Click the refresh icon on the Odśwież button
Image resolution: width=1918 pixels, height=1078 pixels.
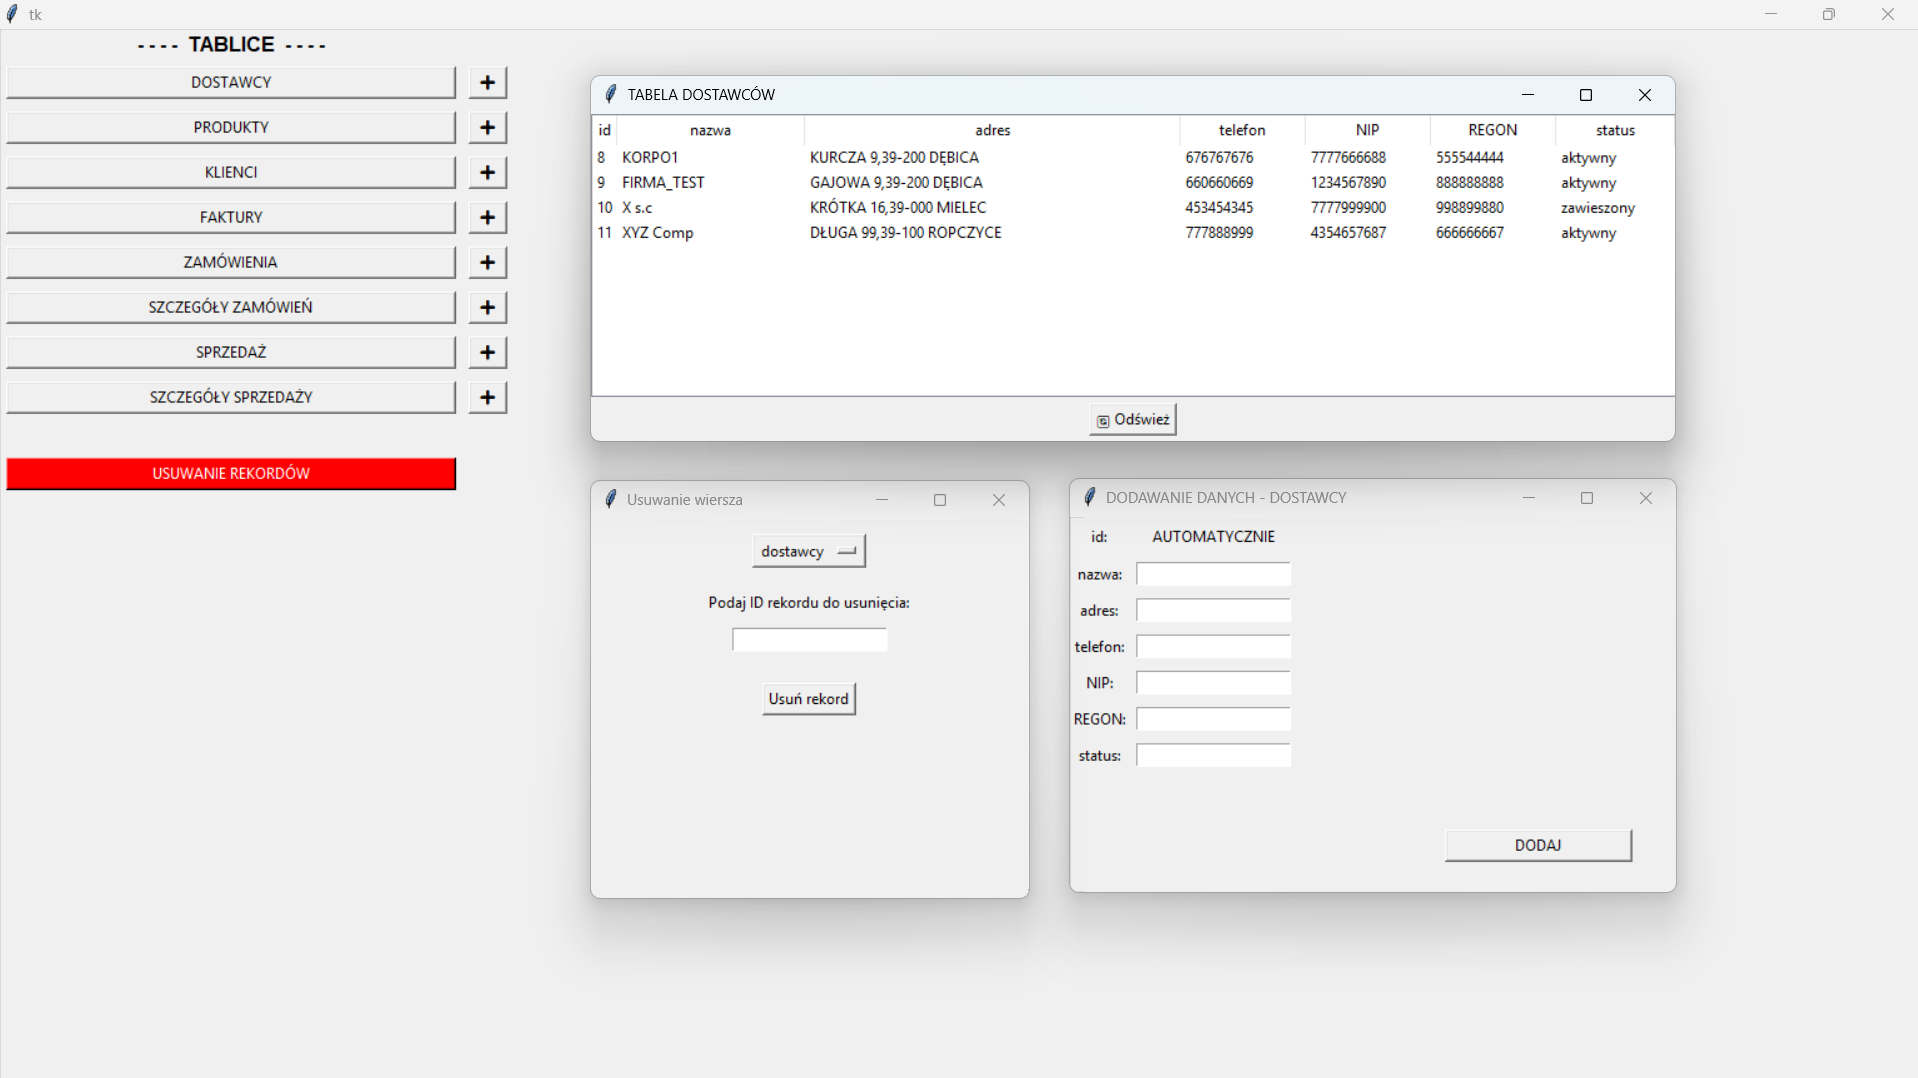pyautogui.click(x=1103, y=420)
